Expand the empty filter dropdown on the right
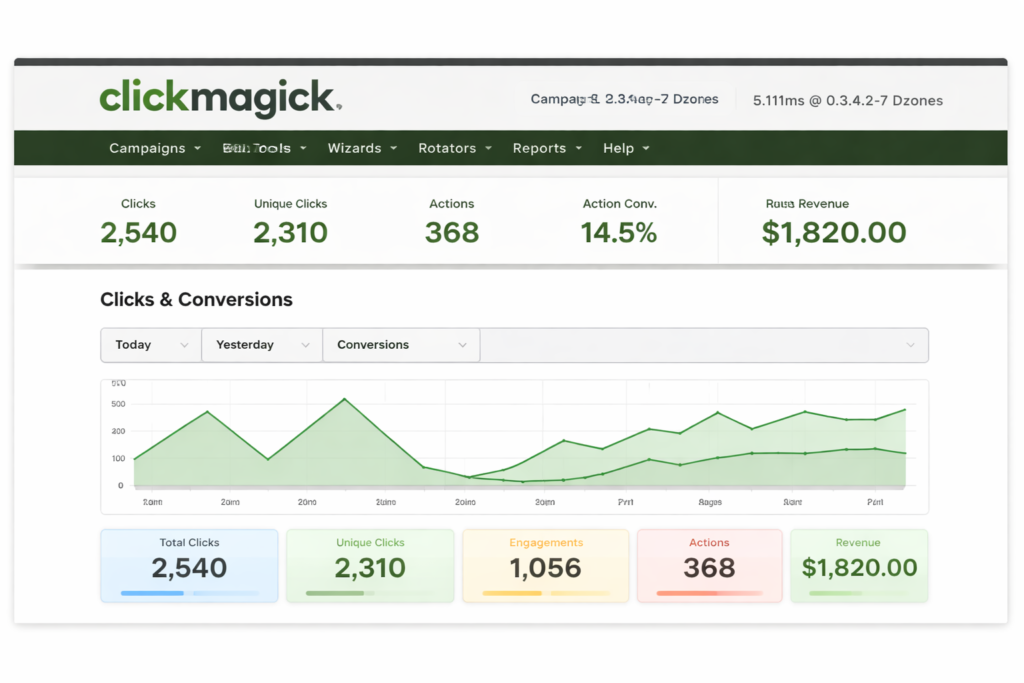Image resolution: width=1024 pixels, height=683 pixels. (x=703, y=344)
